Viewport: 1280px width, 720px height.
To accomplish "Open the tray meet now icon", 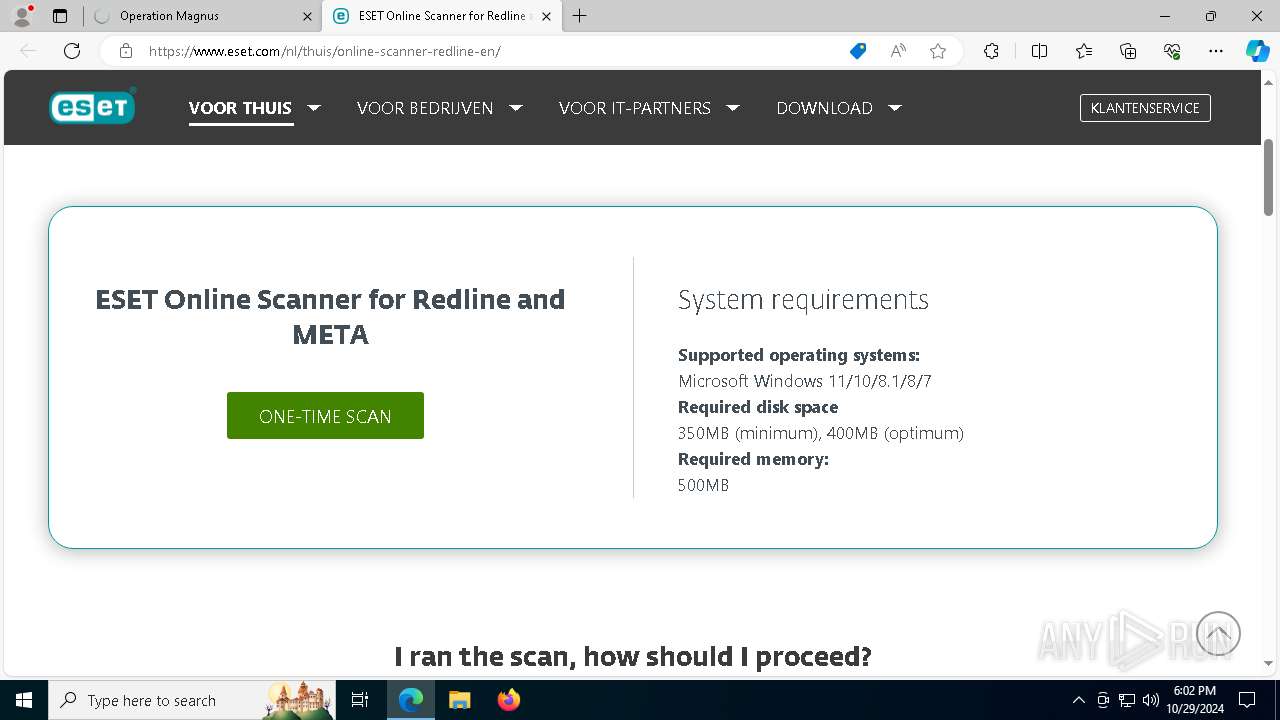I will pos(1103,700).
